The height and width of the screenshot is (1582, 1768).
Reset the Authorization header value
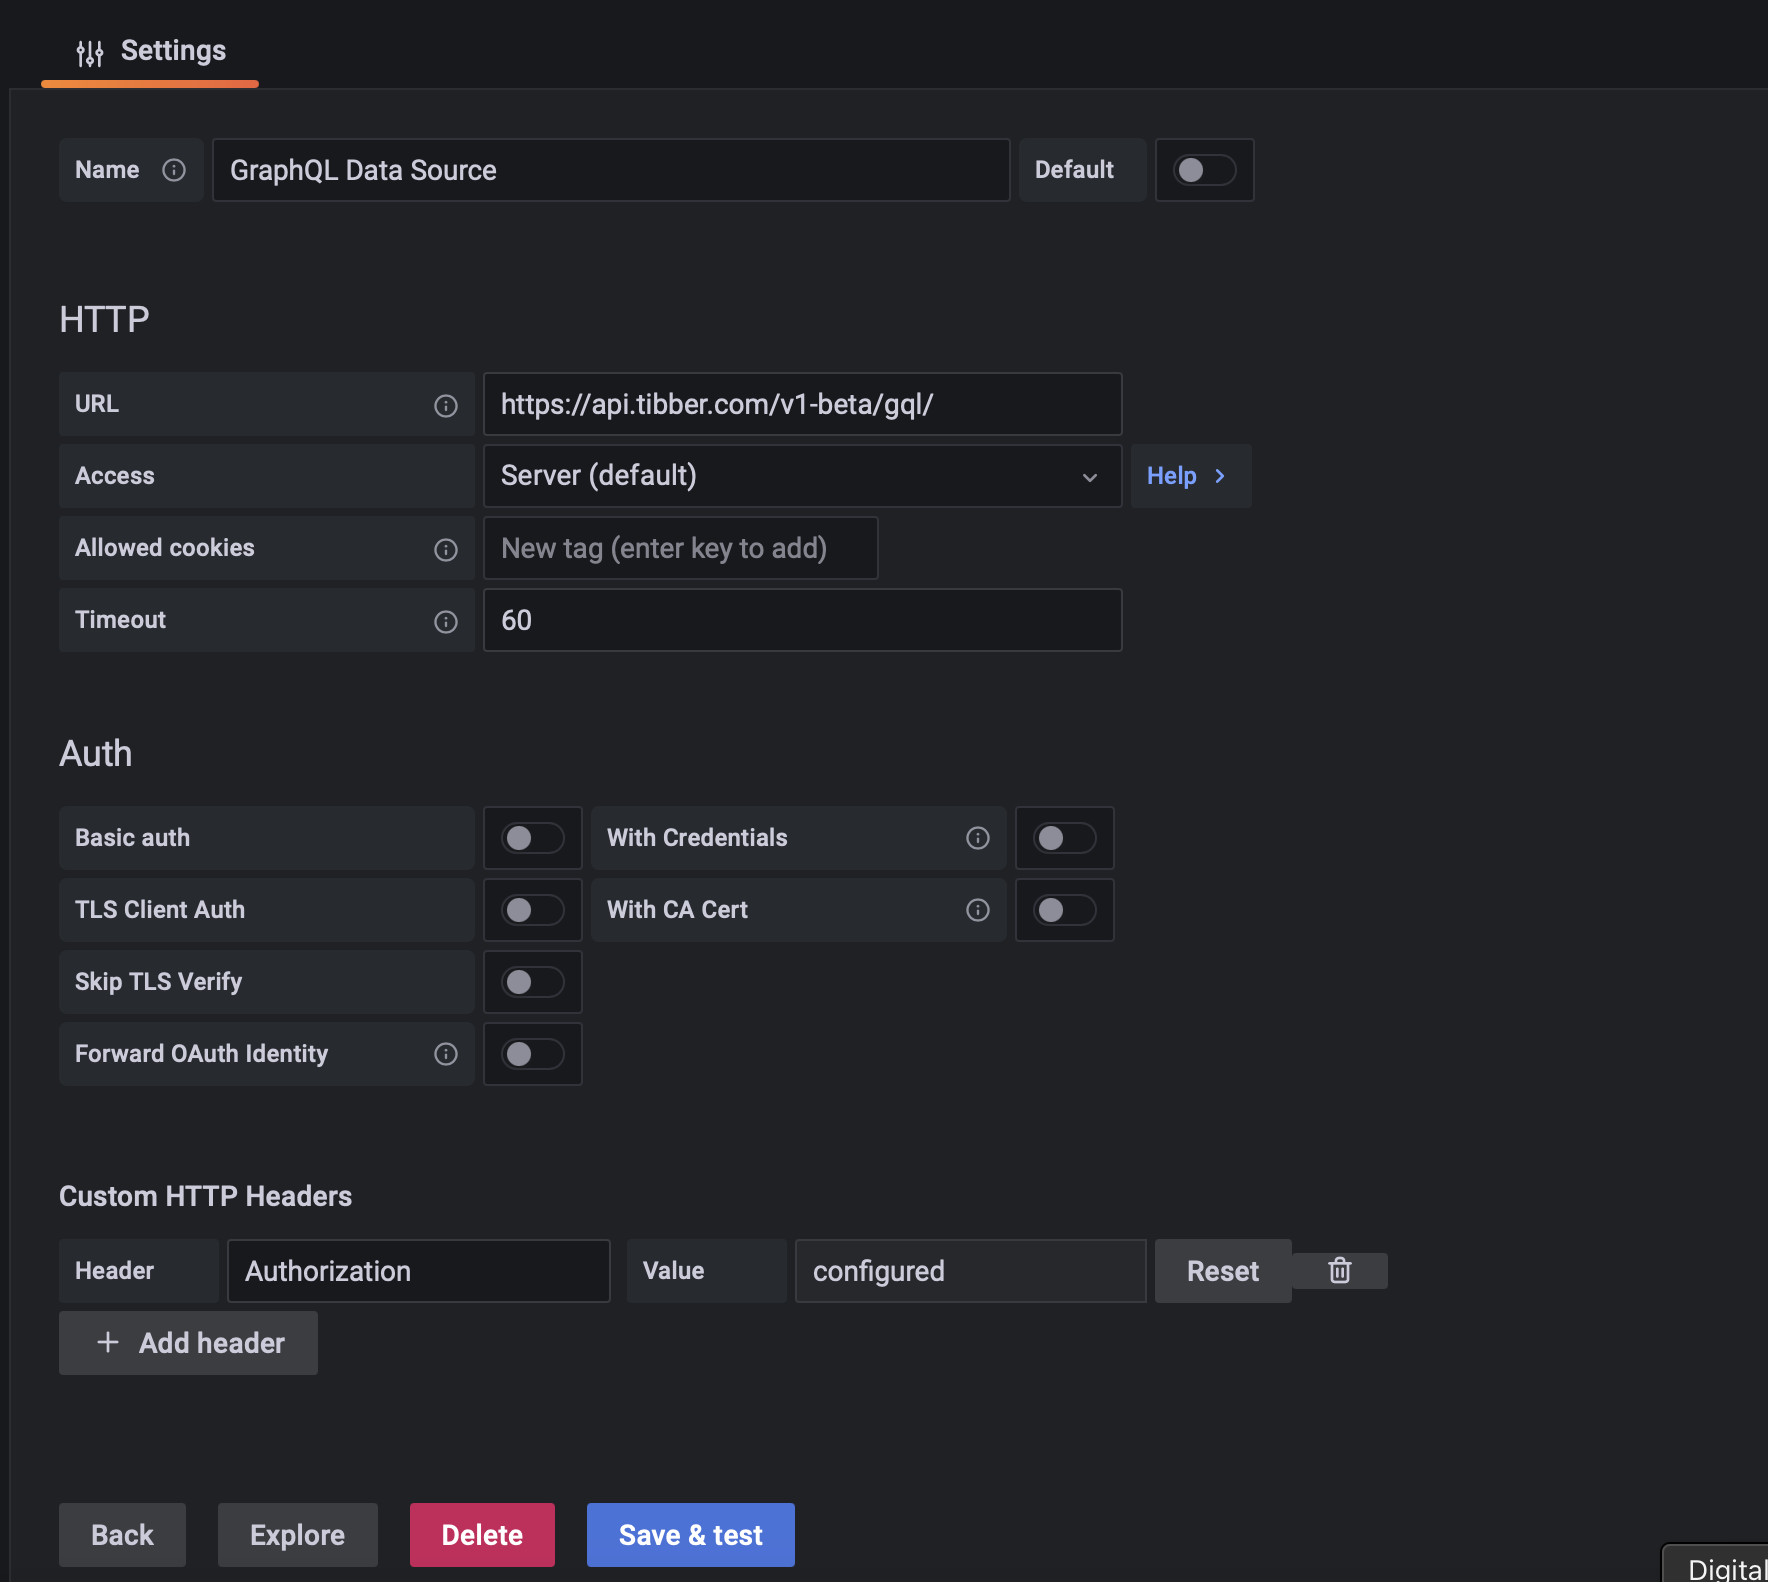tap(1223, 1271)
